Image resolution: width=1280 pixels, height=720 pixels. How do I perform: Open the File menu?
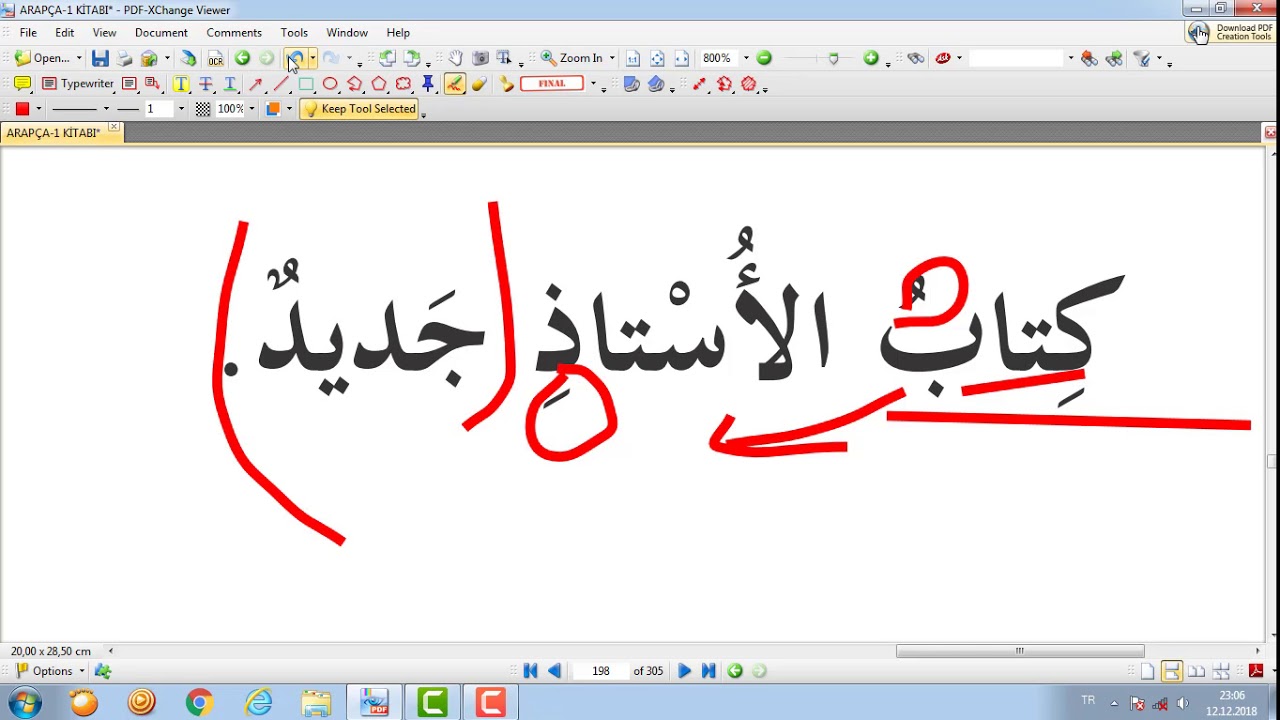pos(28,33)
